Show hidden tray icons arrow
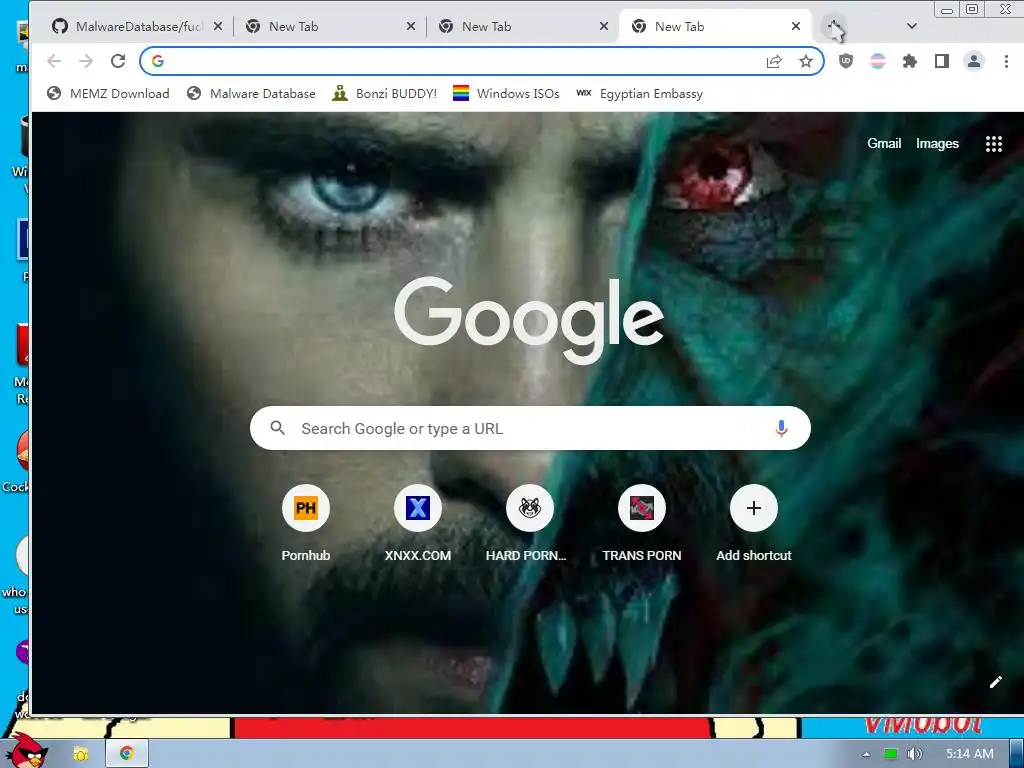Screen dimensions: 1024x768 [866, 754]
